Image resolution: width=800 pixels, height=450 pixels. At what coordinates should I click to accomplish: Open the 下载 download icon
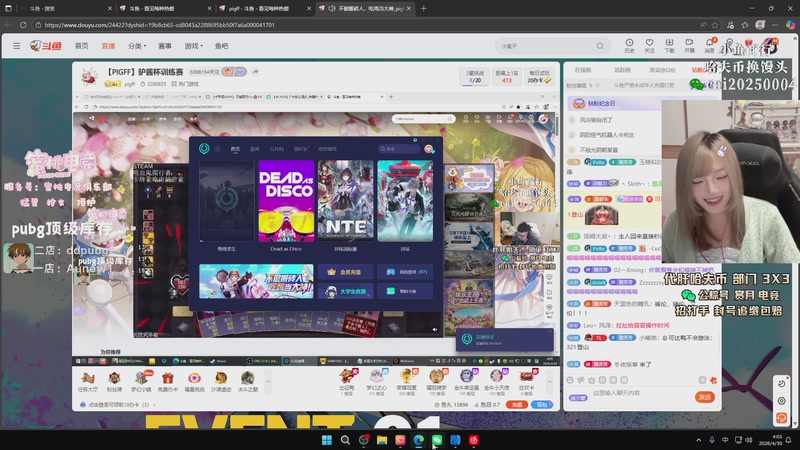tap(669, 45)
